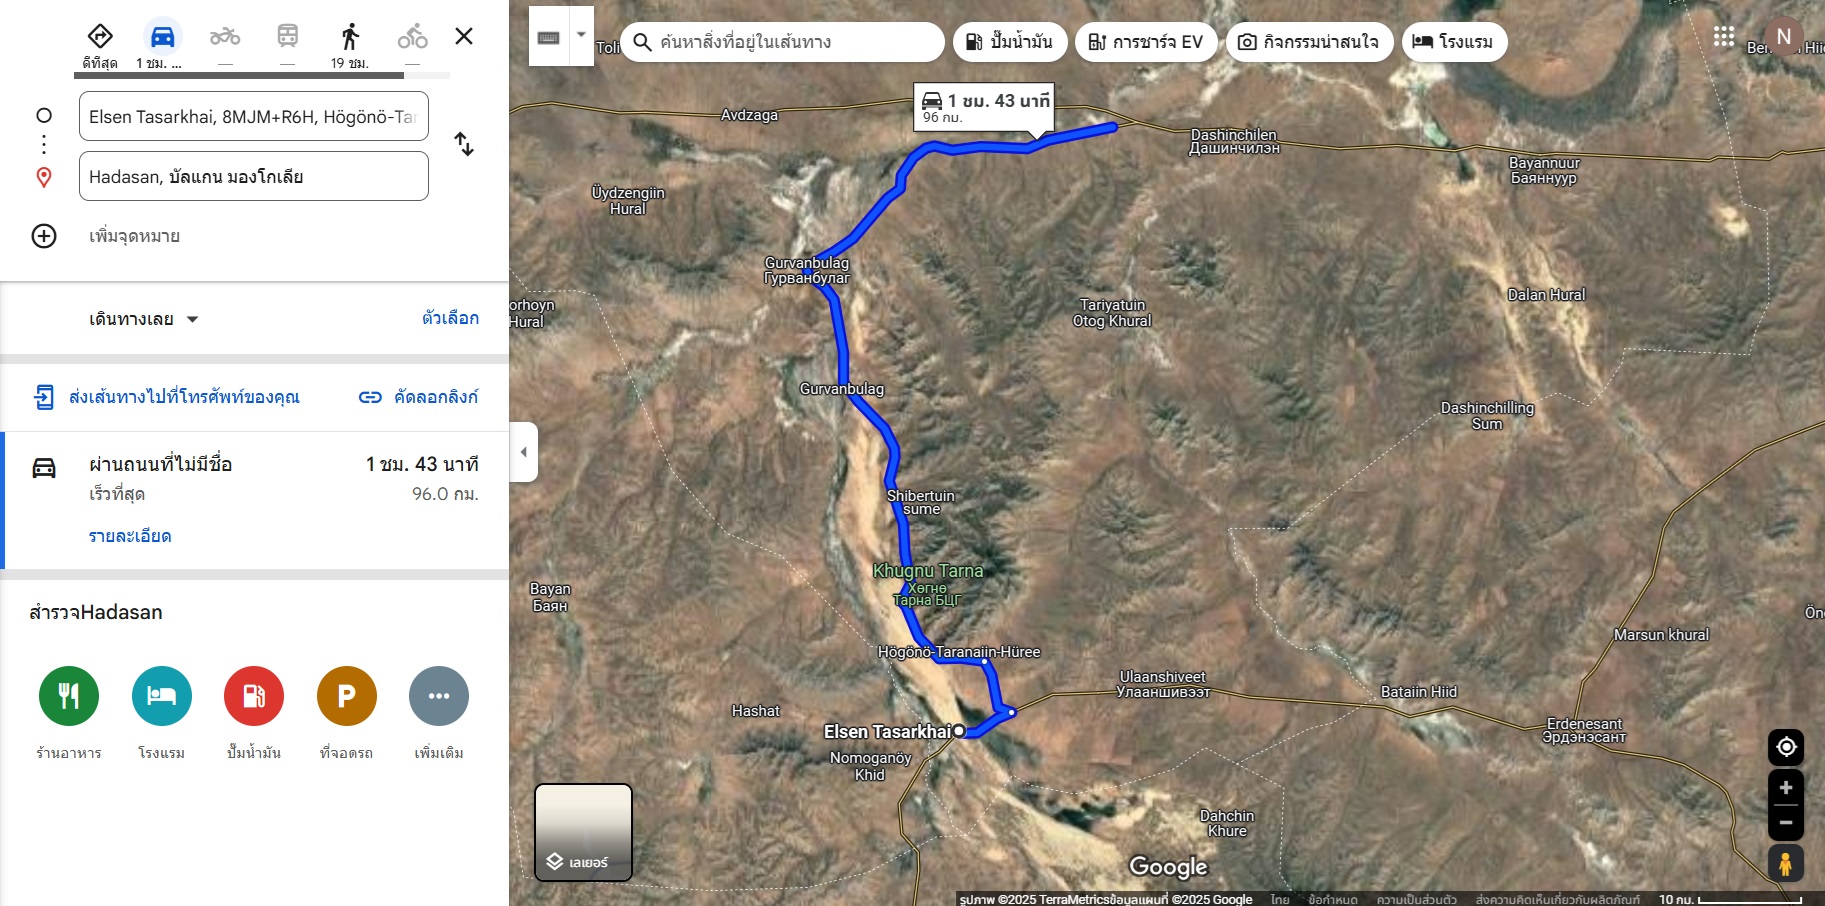
Task: Select the transit bus travel mode
Action: (x=287, y=37)
